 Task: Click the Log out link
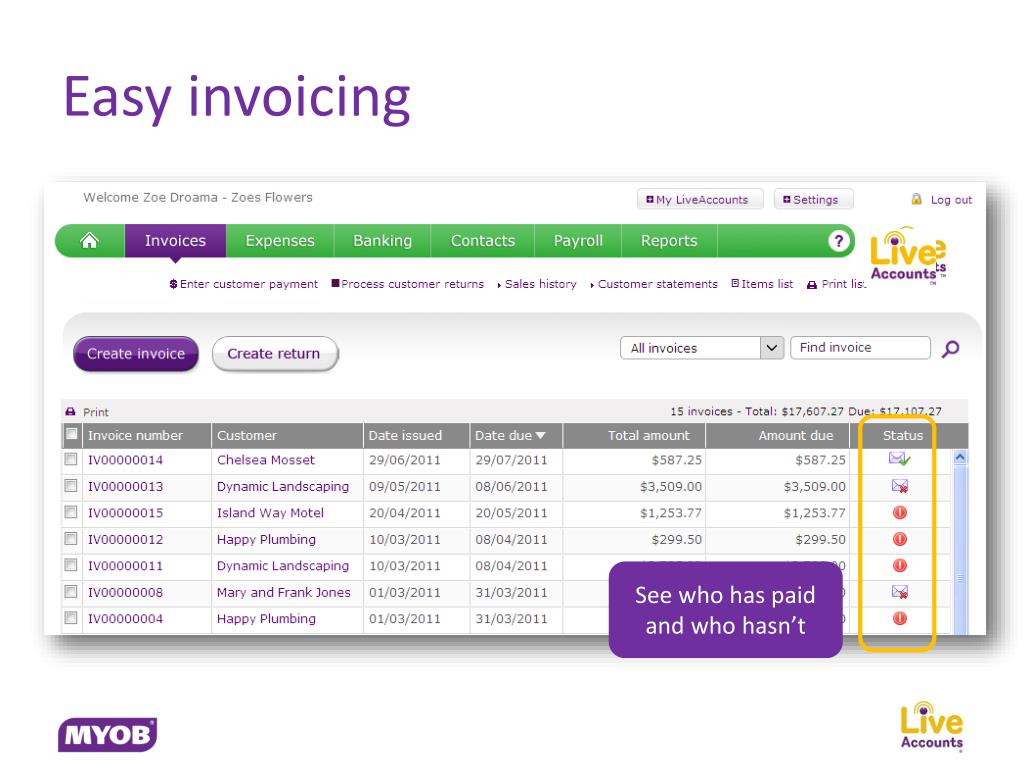coord(951,200)
